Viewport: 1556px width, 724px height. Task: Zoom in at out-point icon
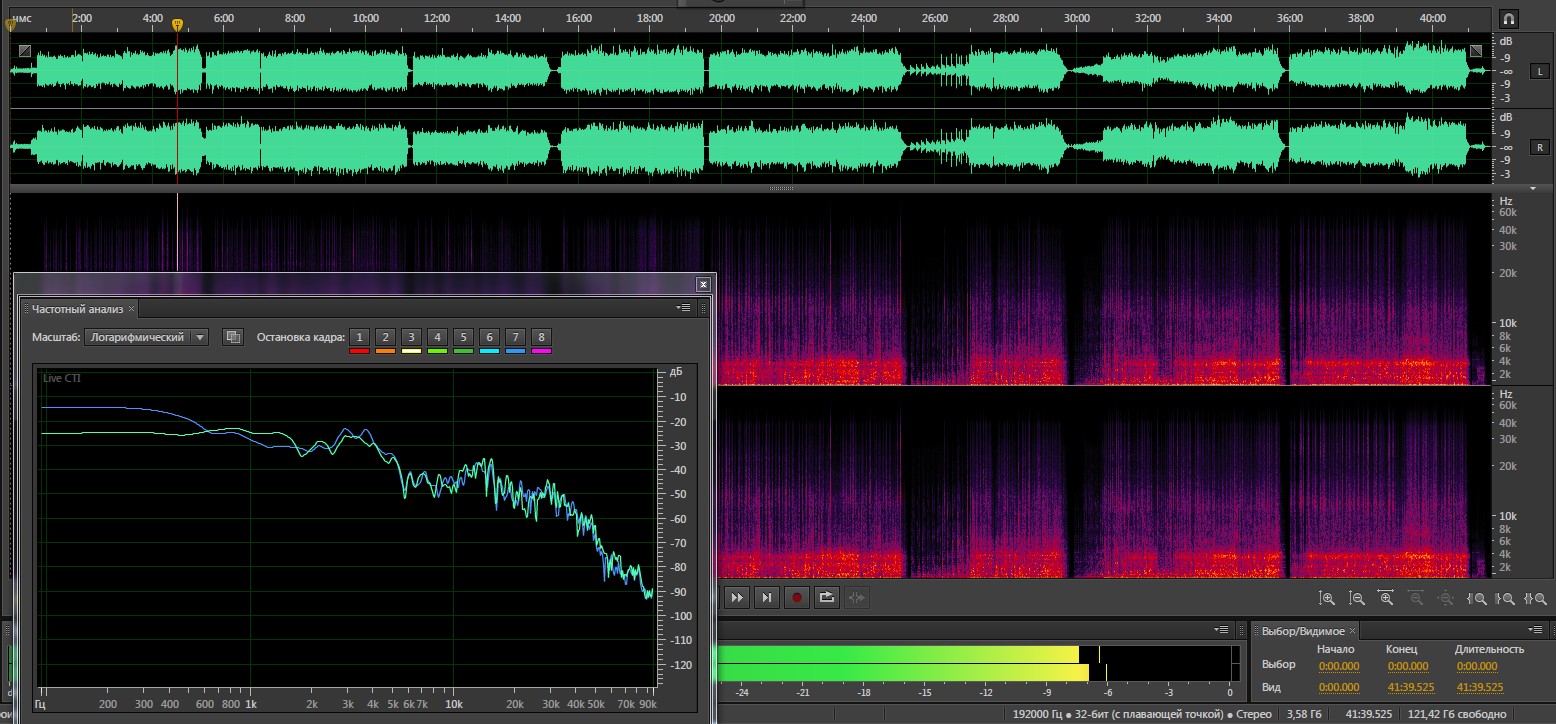coord(1505,598)
